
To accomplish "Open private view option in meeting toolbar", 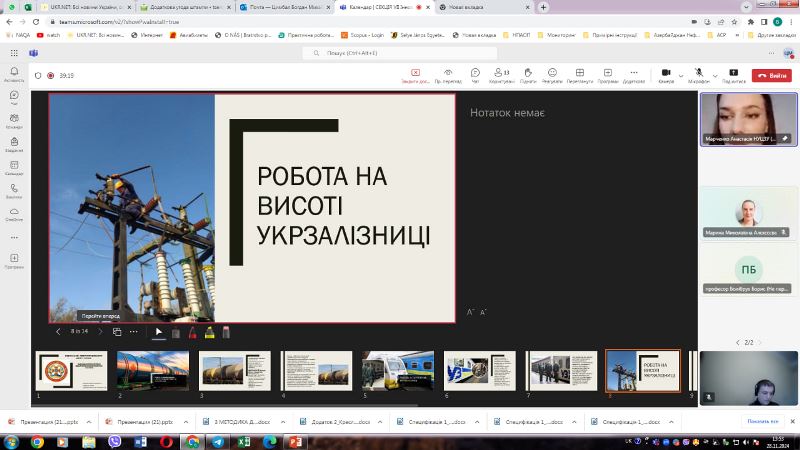I will 448,76.
